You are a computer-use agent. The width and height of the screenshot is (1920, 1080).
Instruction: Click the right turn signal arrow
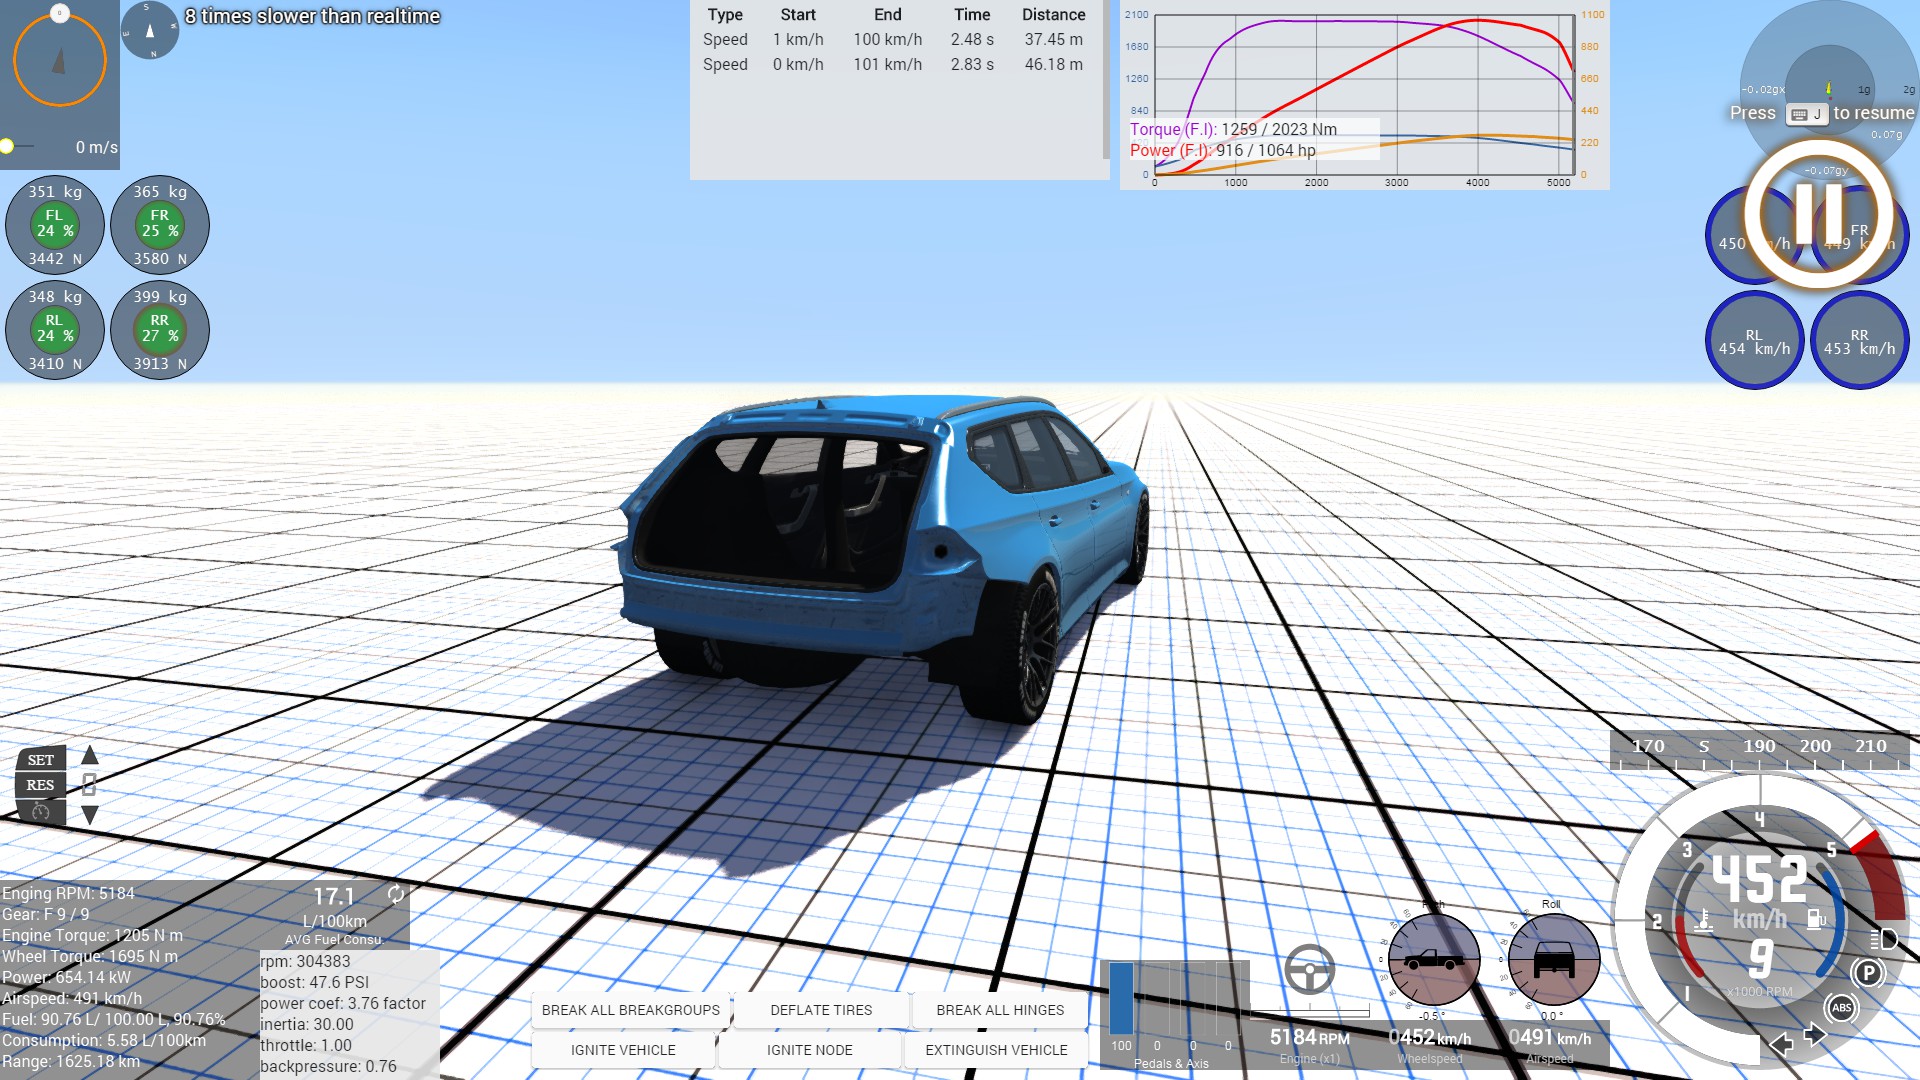tap(1815, 1034)
